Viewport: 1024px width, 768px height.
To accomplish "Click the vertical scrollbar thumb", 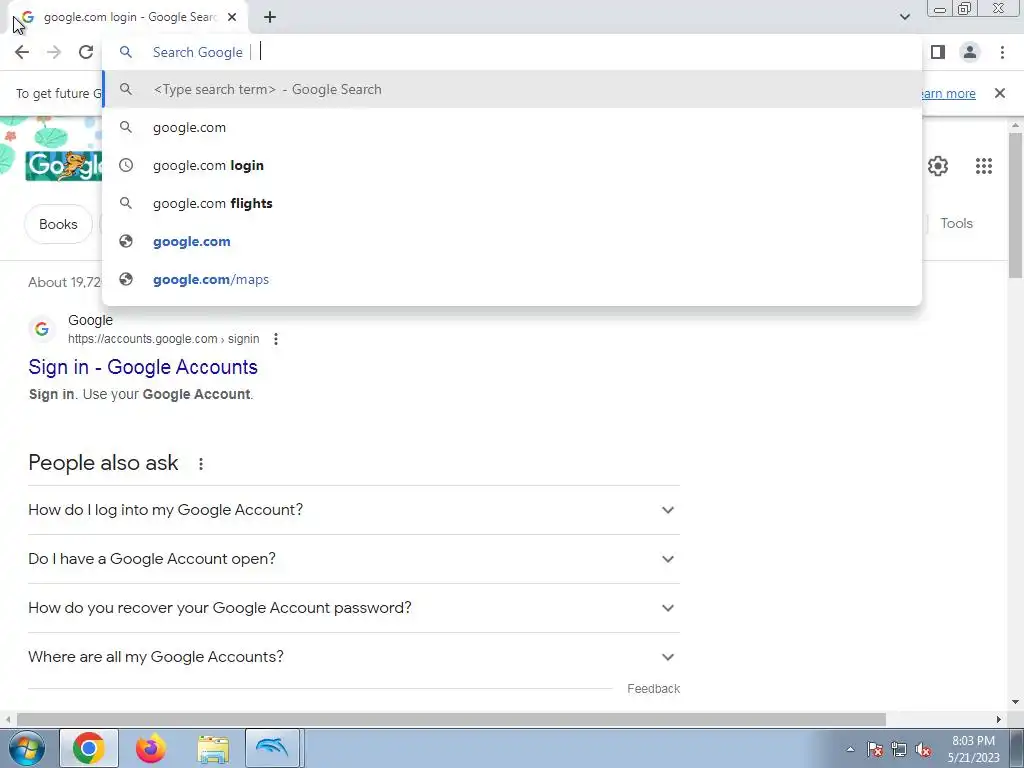I will [1015, 206].
